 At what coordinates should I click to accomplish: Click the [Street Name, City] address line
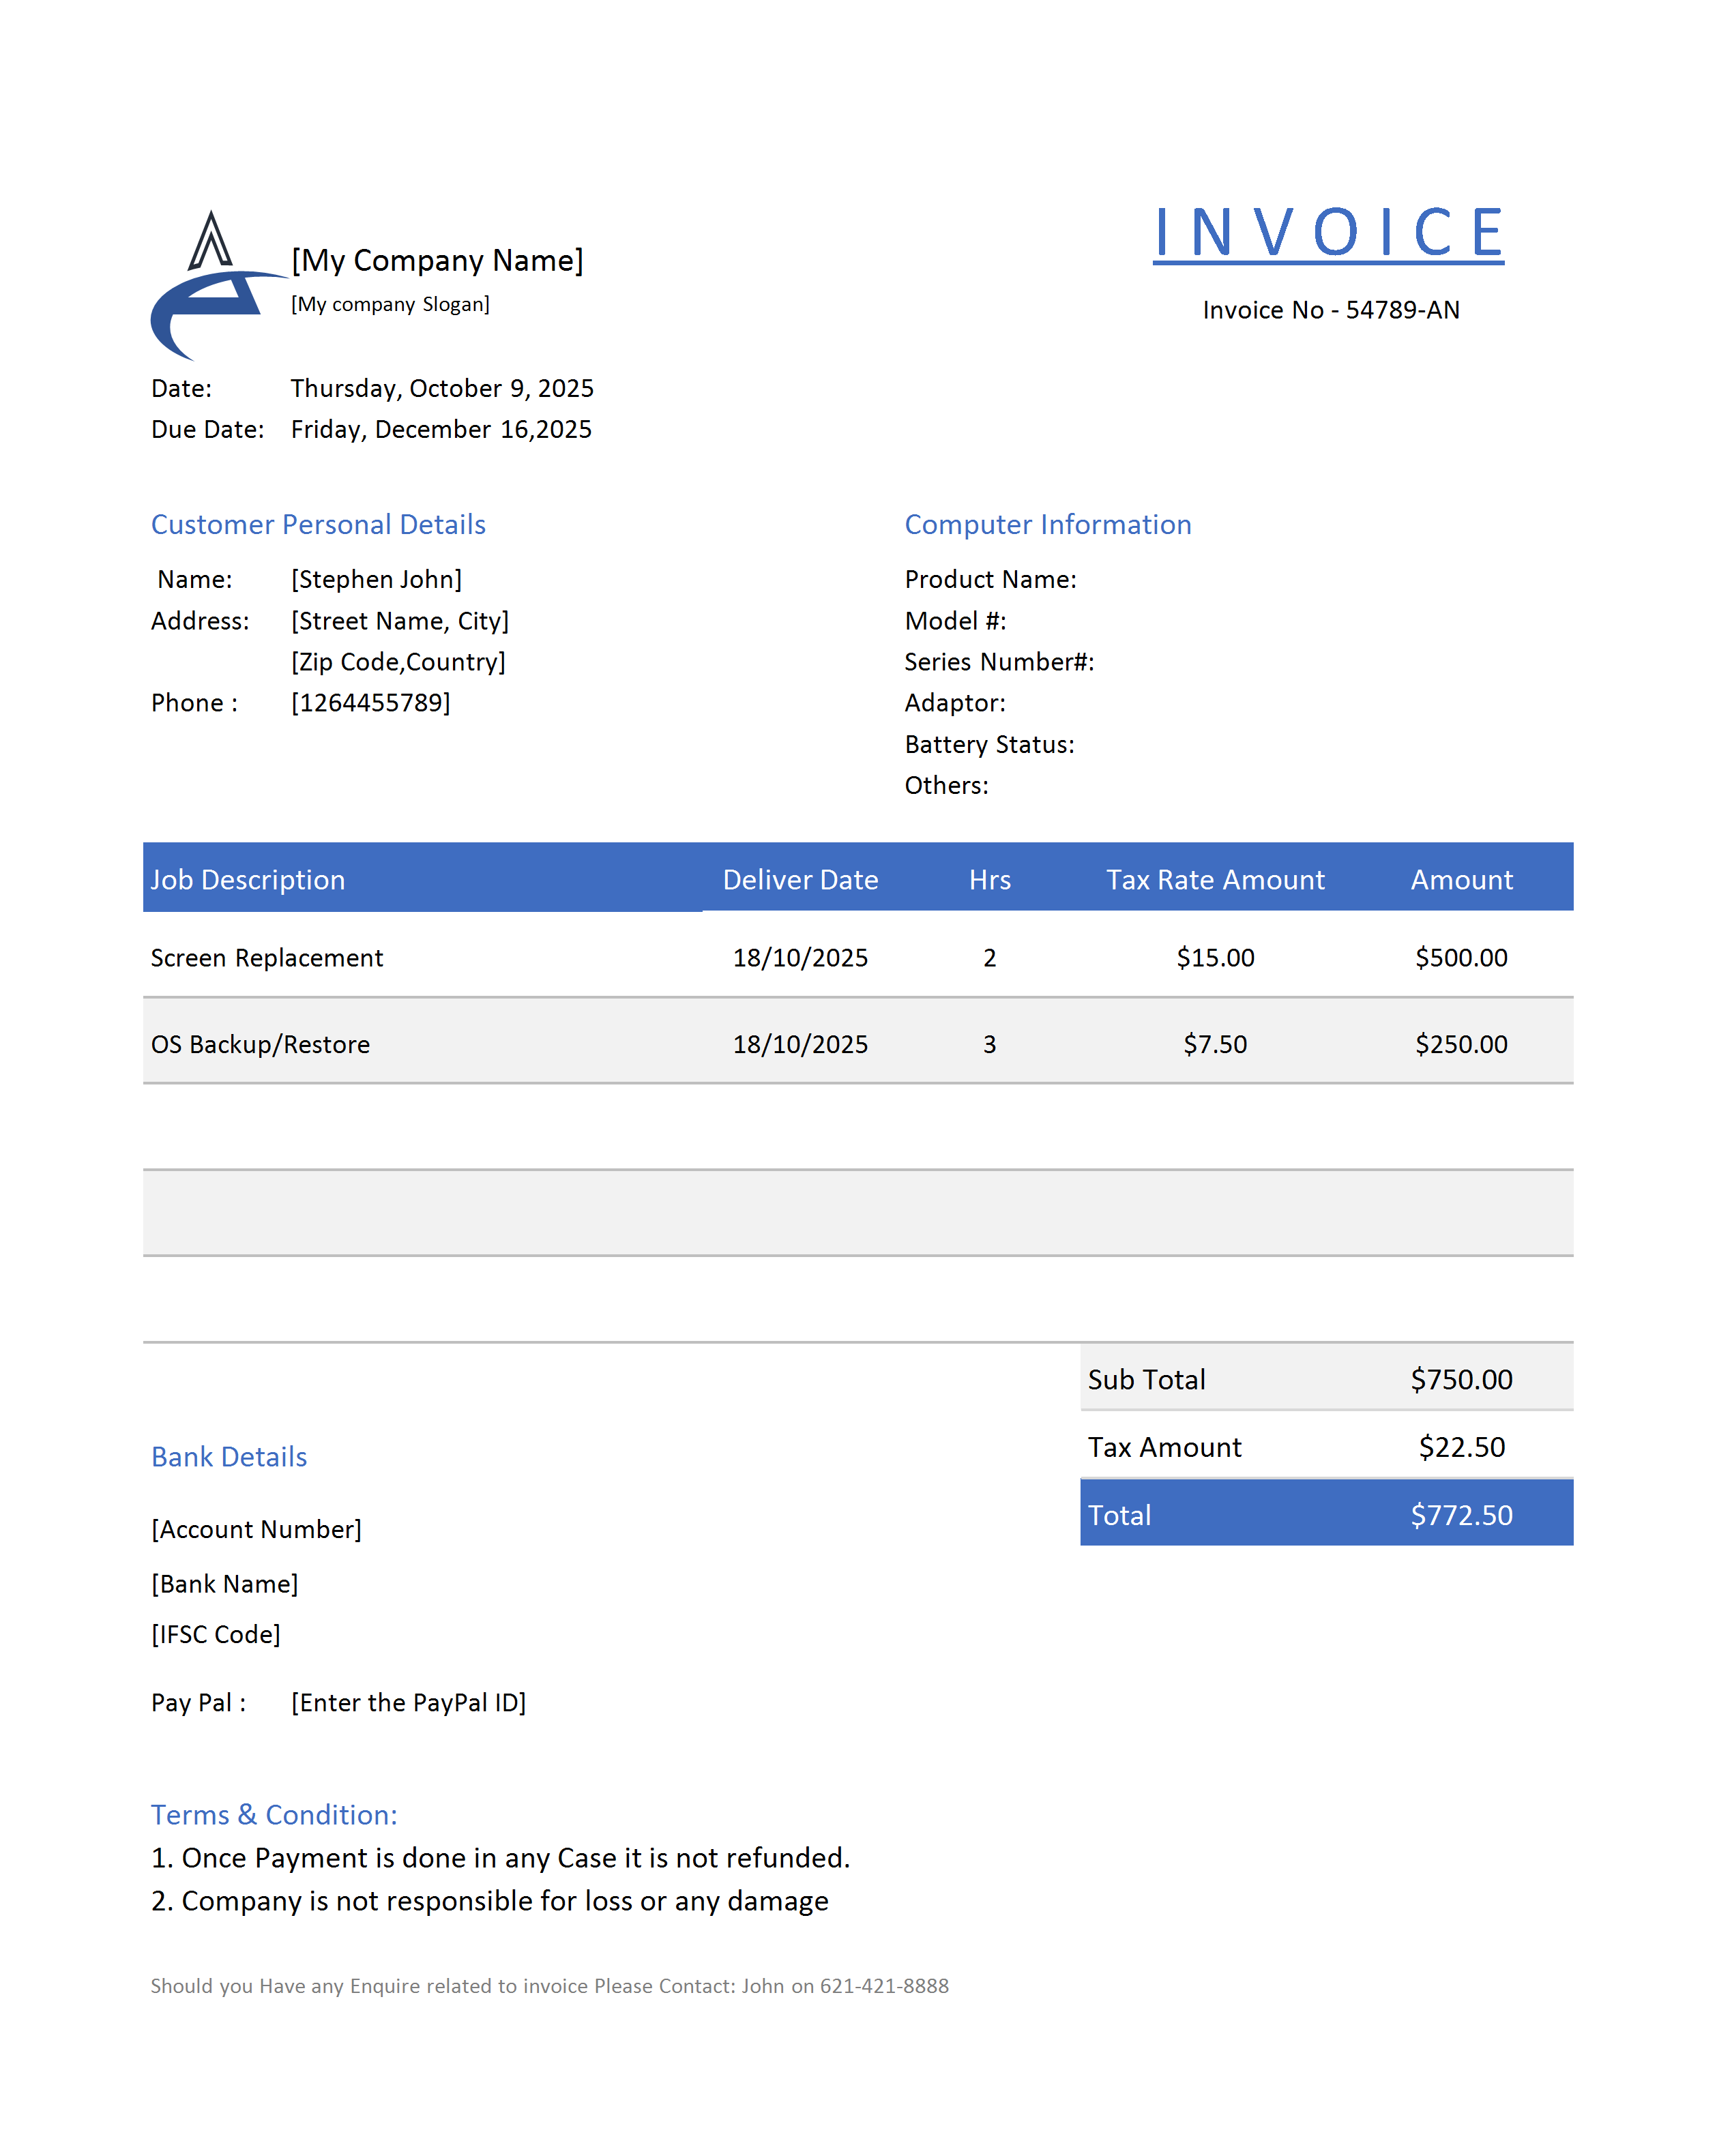pyautogui.click(x=400, y=621)
